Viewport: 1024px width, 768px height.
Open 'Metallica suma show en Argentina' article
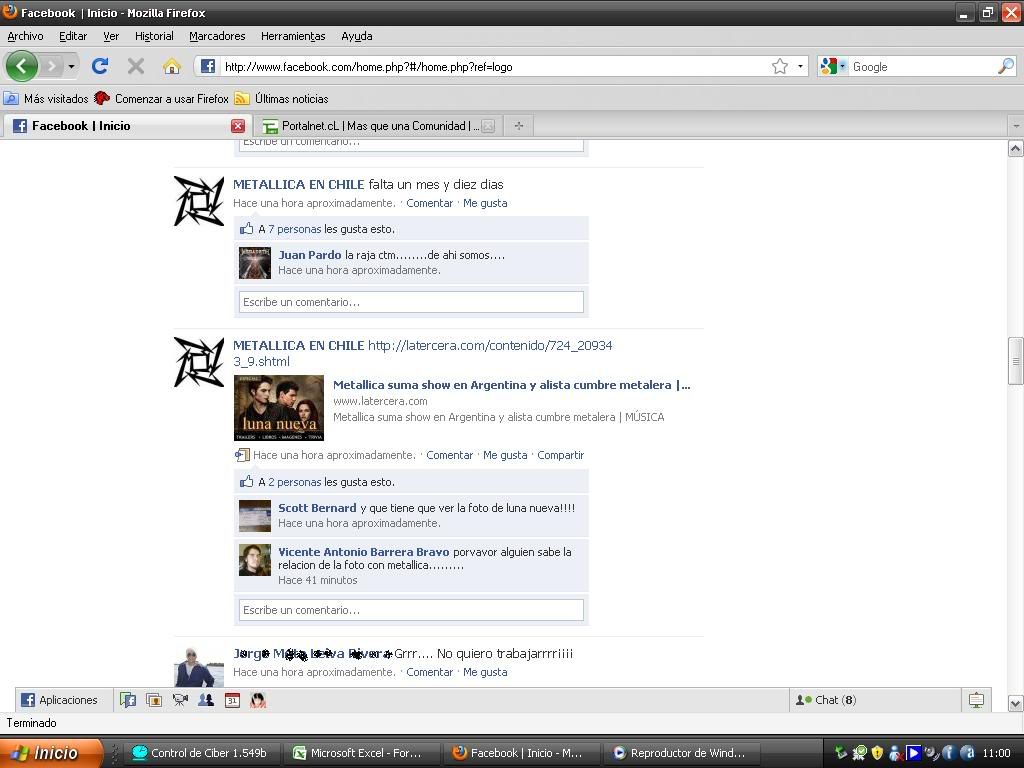tap(511, 385)
